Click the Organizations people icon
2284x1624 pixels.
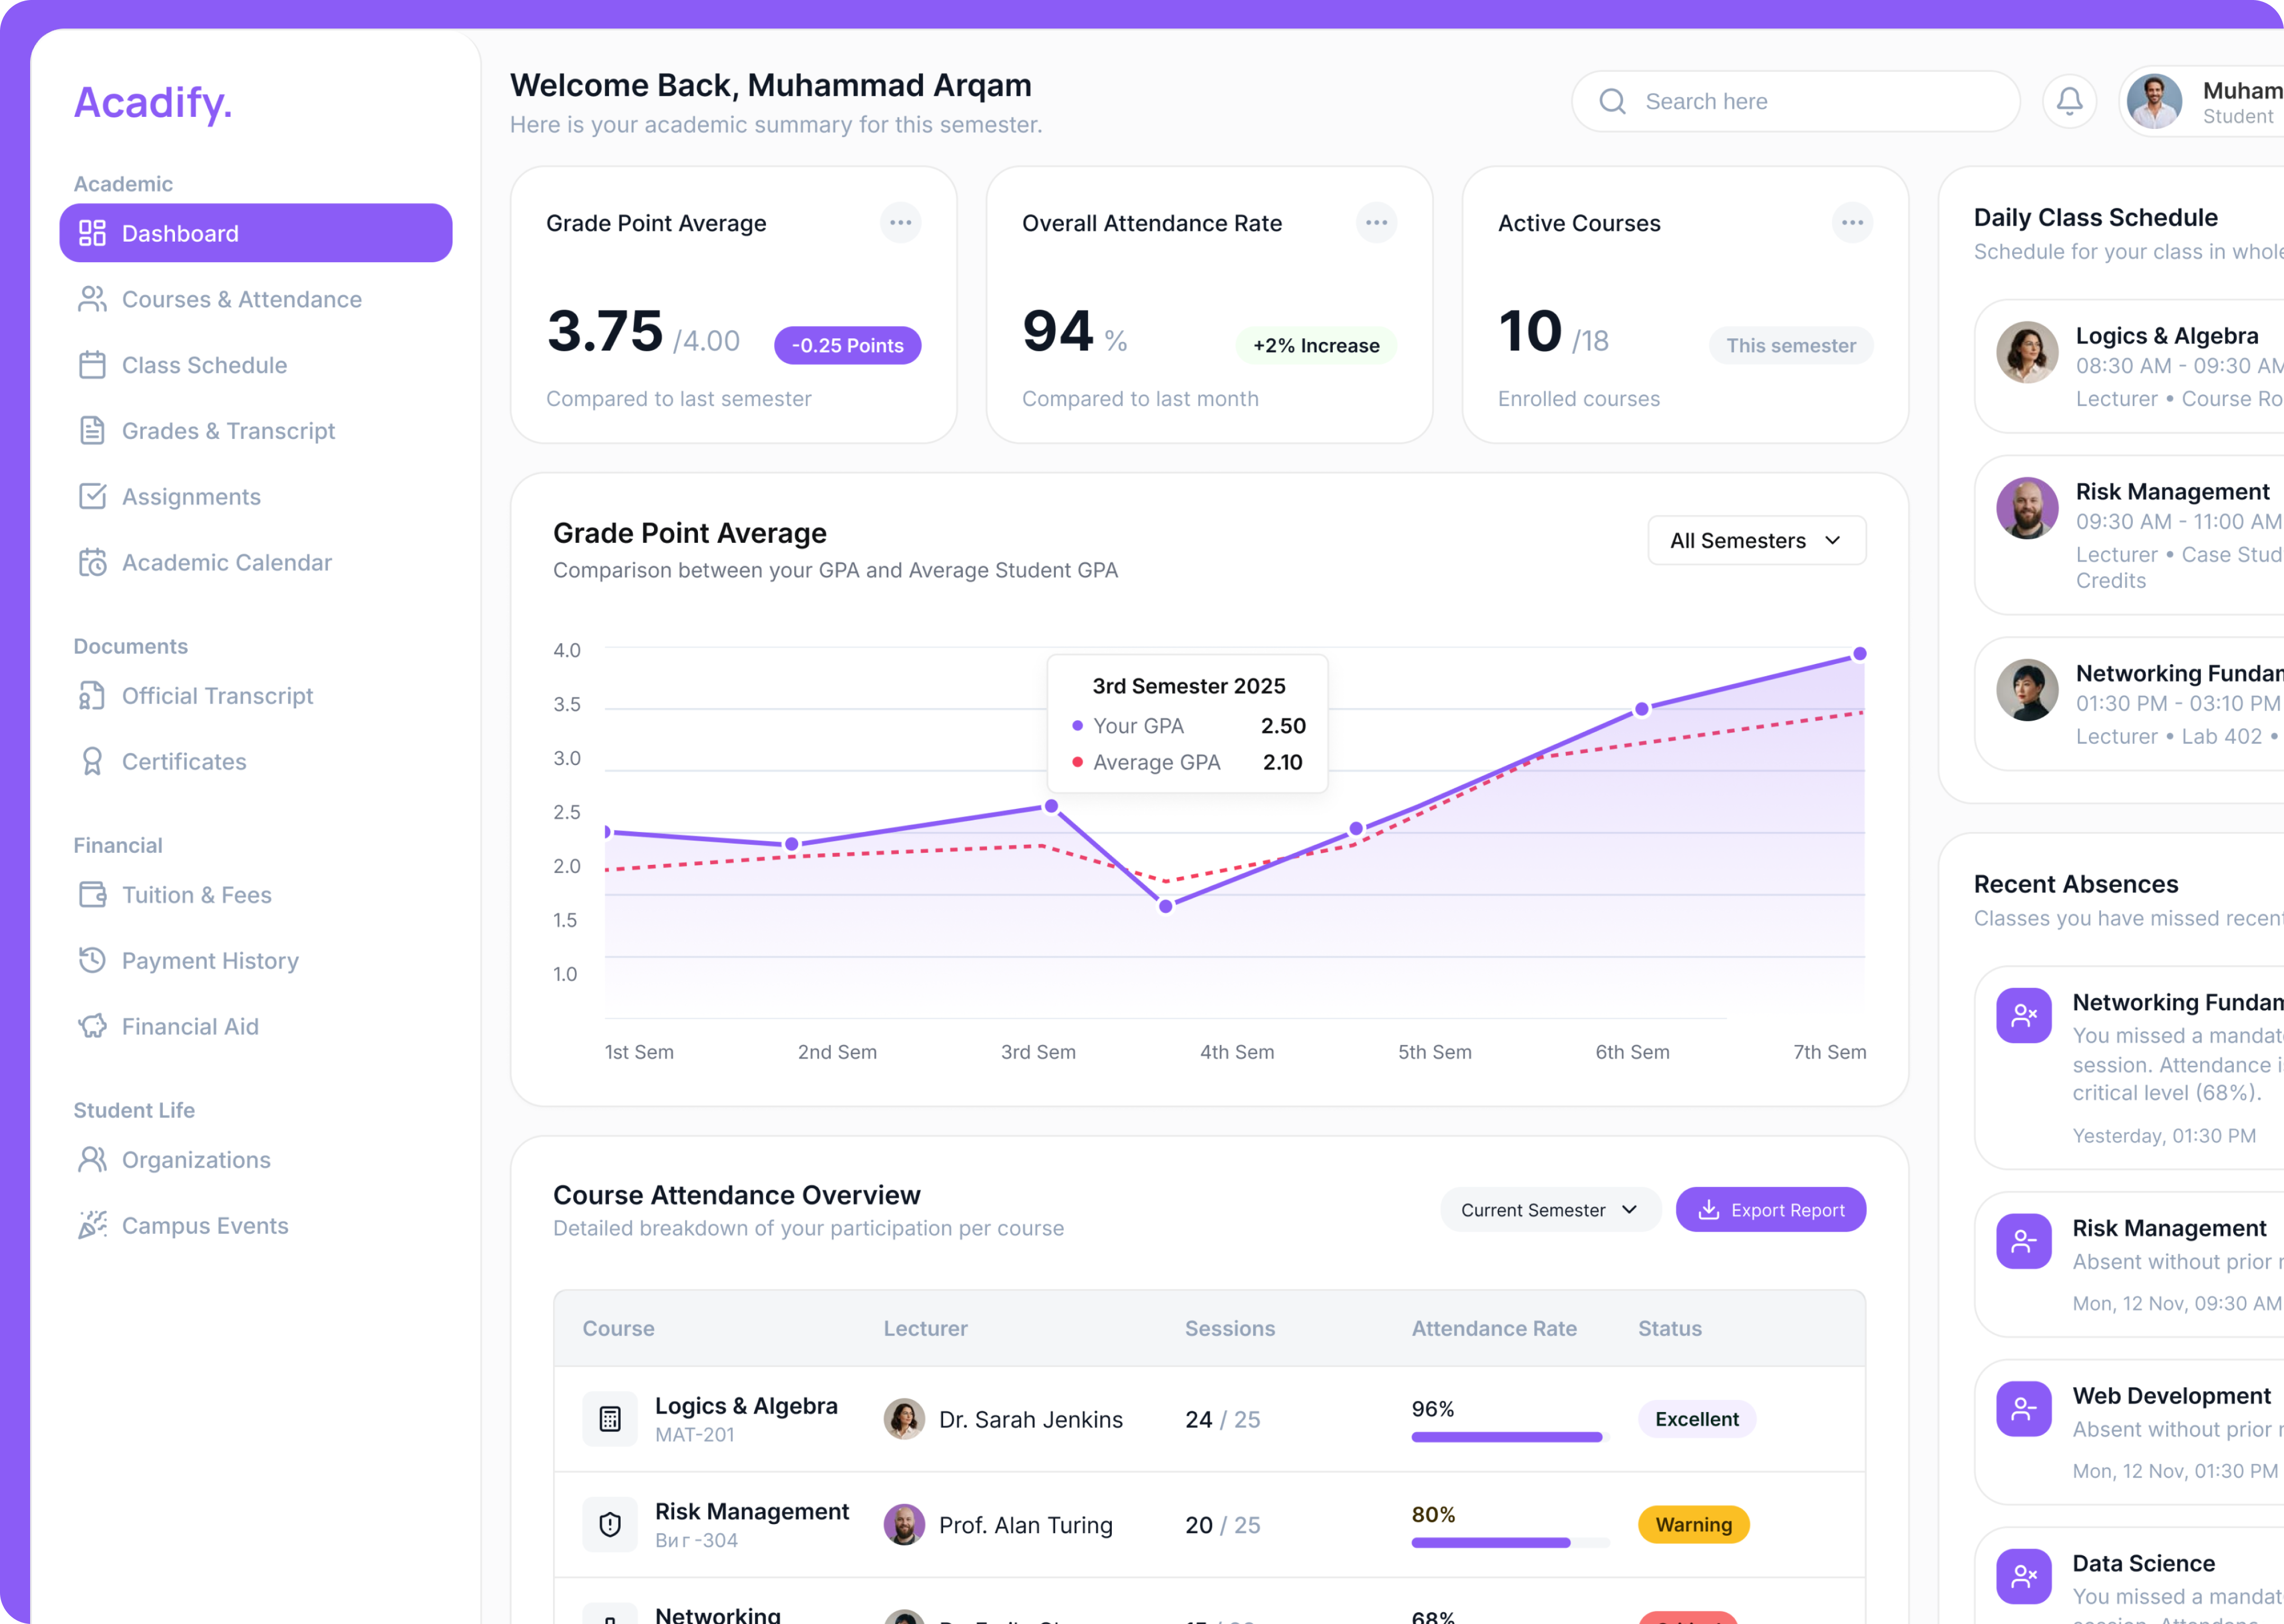coord(92,1160)
